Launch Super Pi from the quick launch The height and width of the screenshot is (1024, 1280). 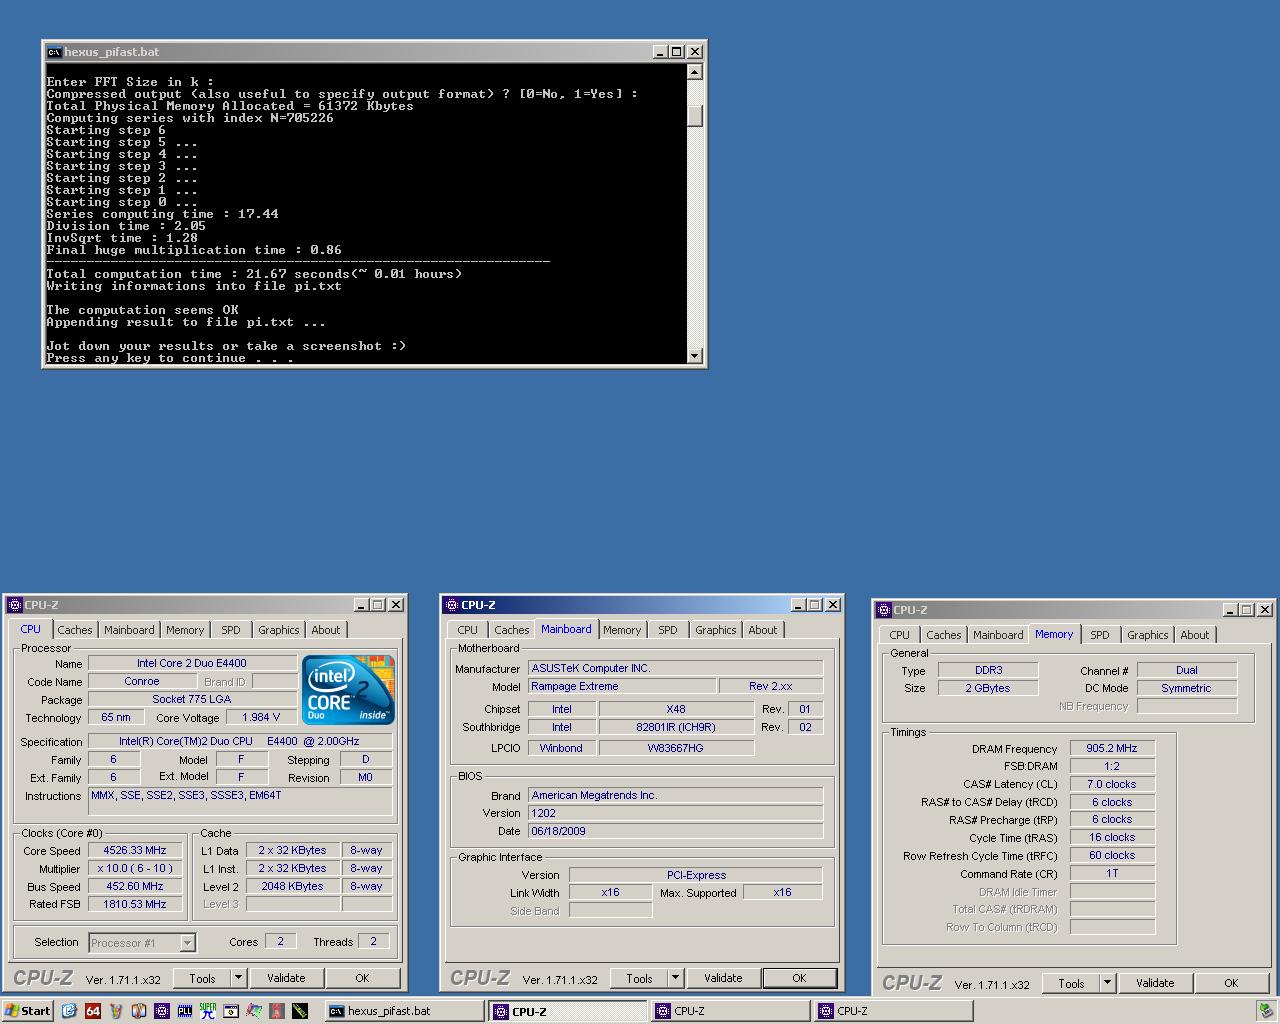[x=208, y=1011]
